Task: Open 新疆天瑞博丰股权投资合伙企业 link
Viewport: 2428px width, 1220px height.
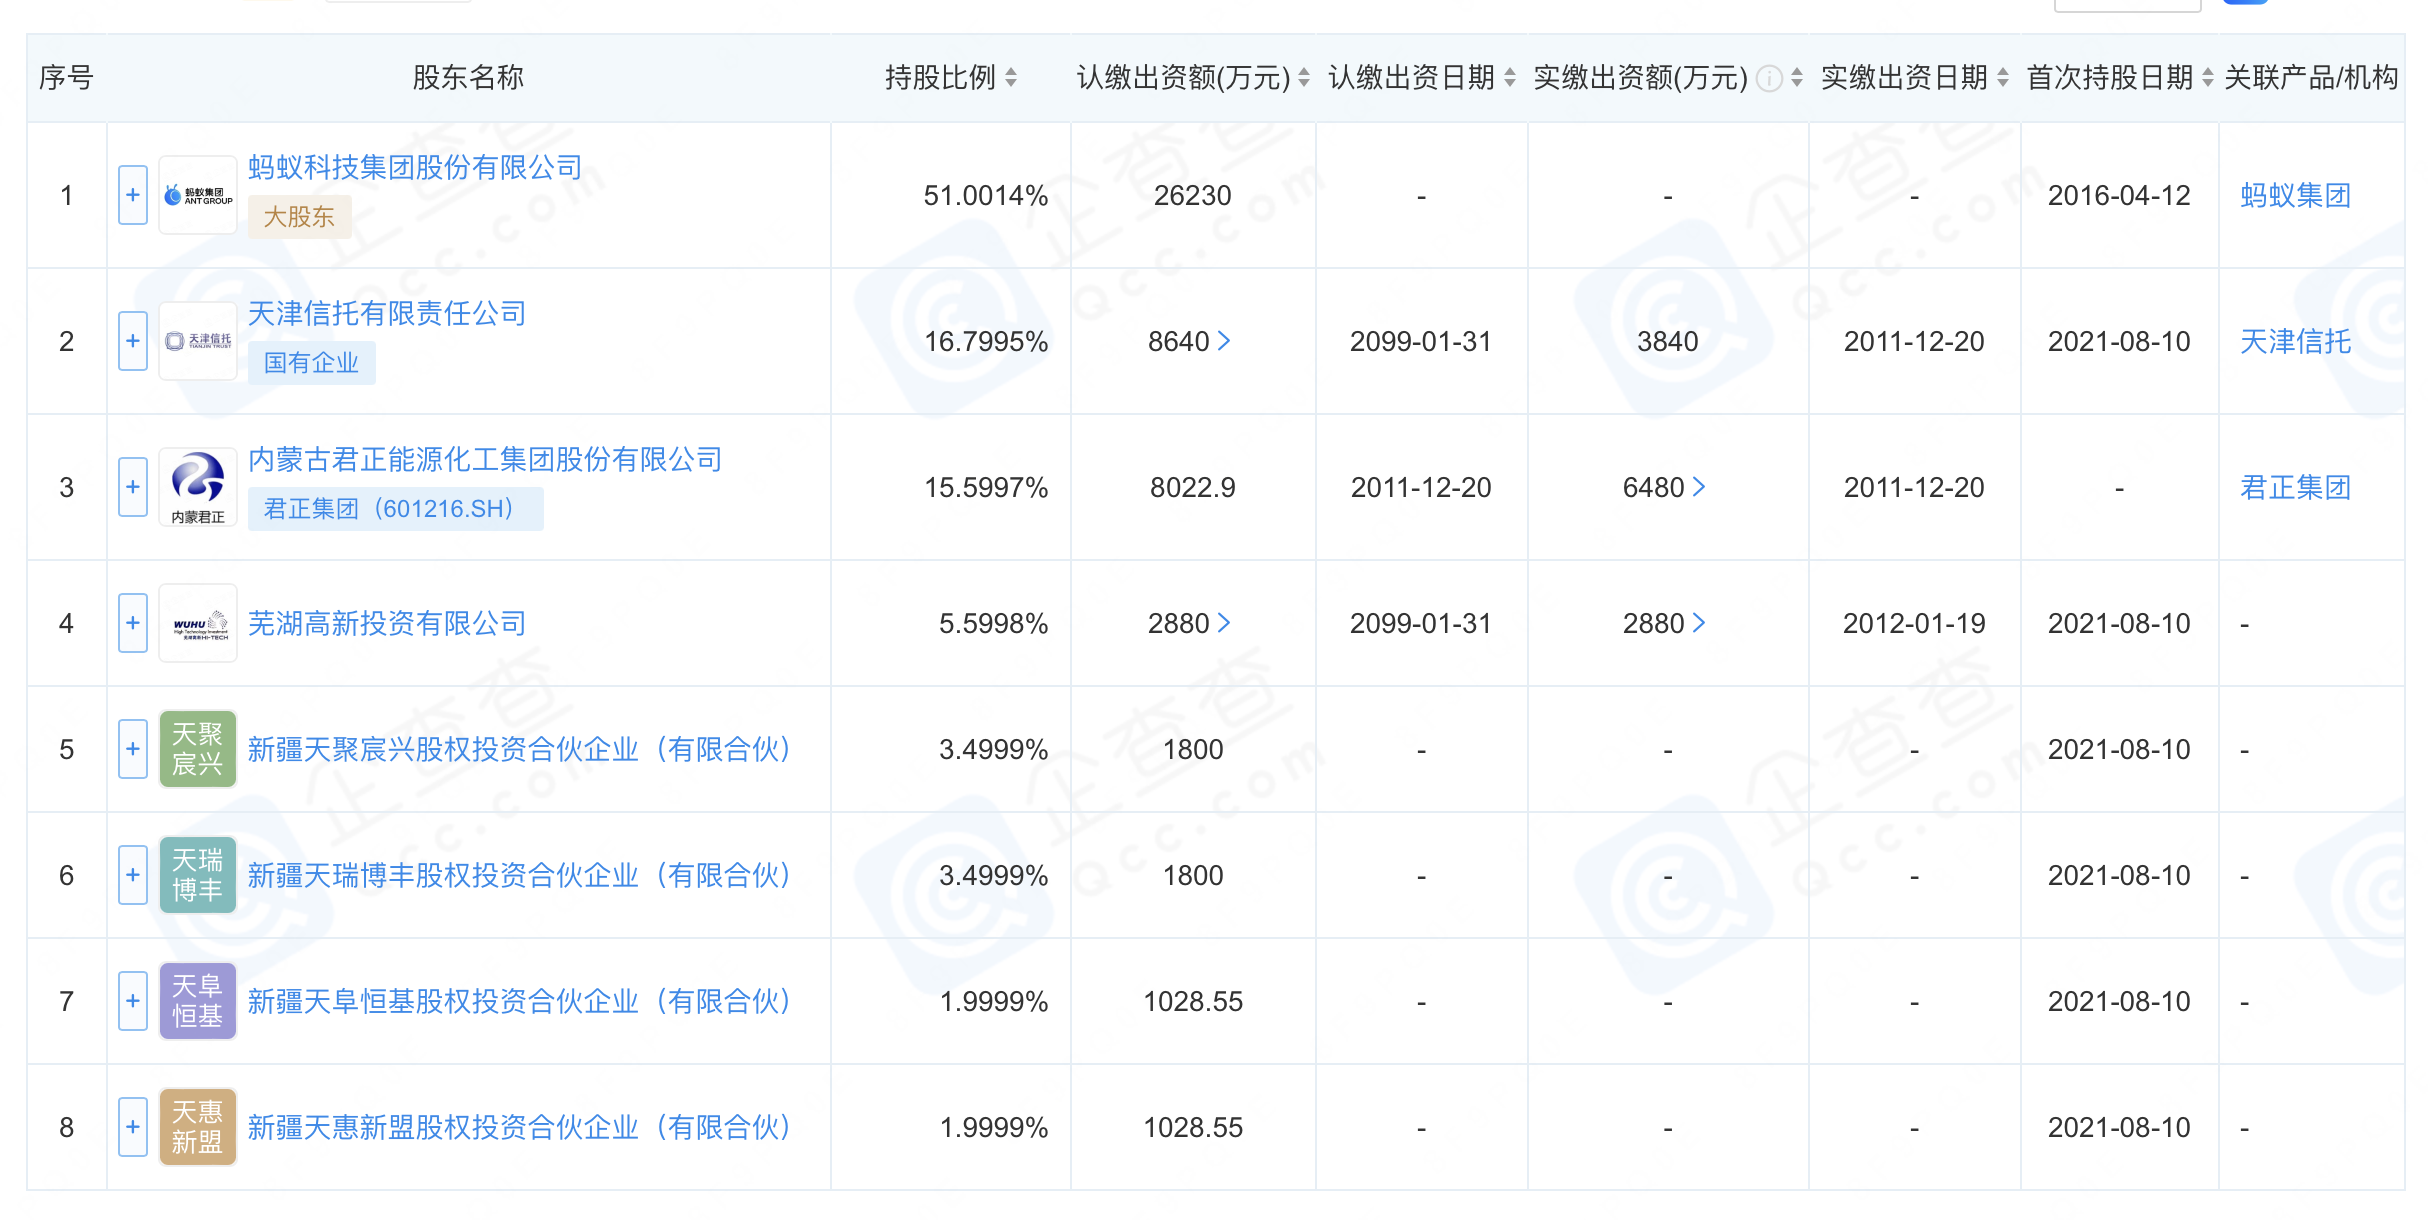Action: (x=520, y=875)
